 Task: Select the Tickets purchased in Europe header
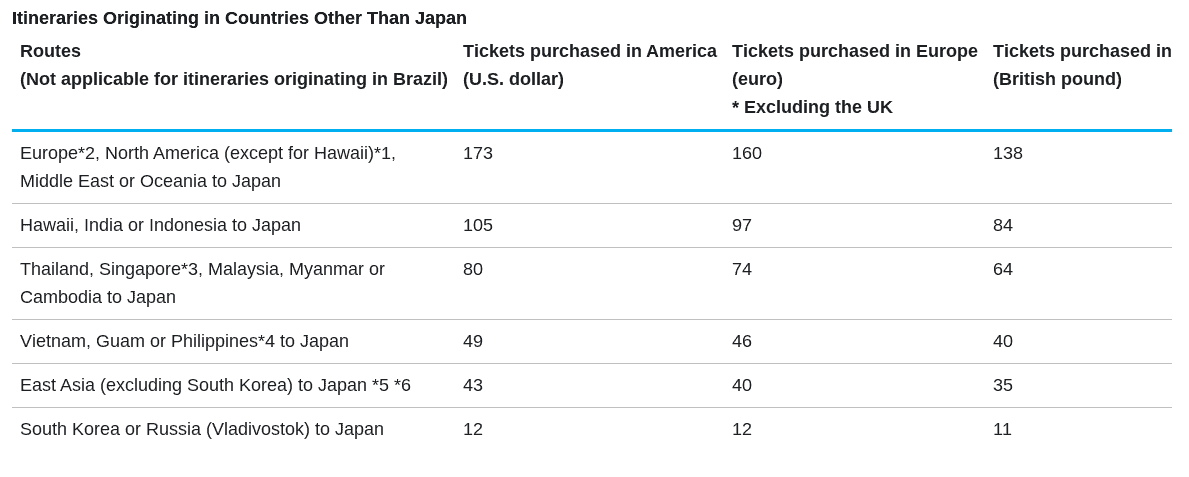[x=854, y=51]
